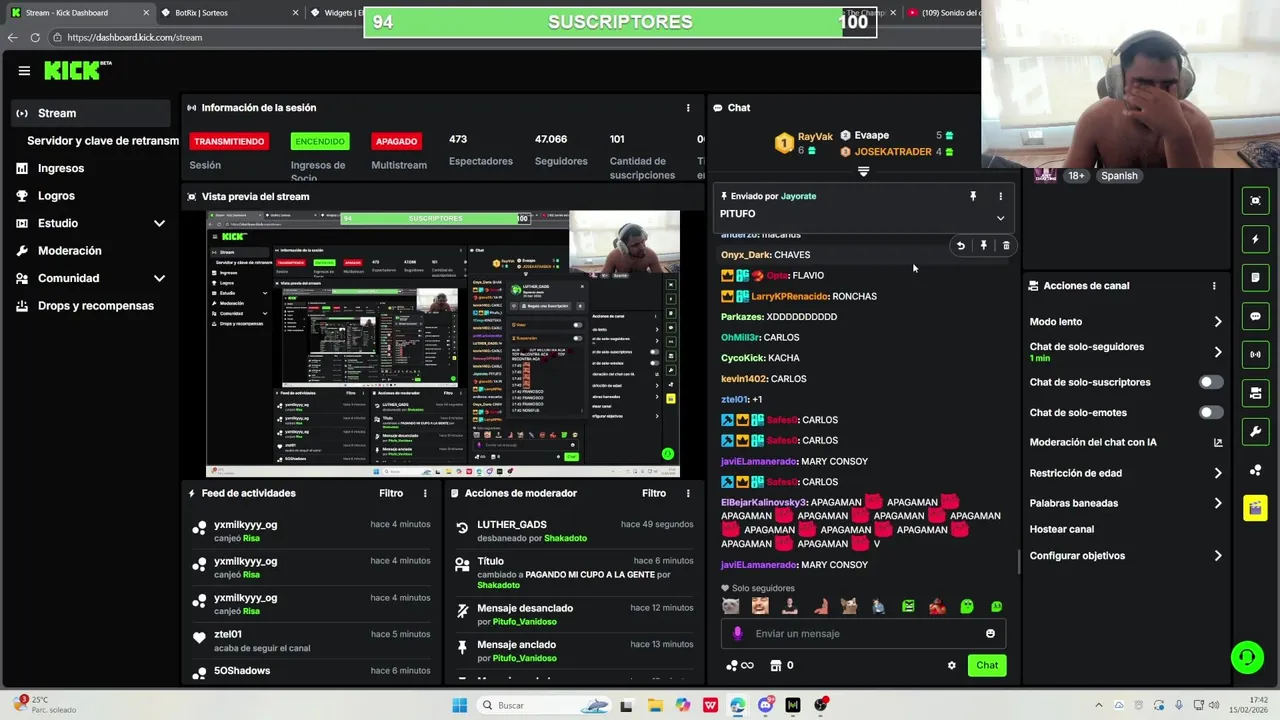This screenshot has height=720, width=1280.
Task: Reload the browser page
Action: 35,37
